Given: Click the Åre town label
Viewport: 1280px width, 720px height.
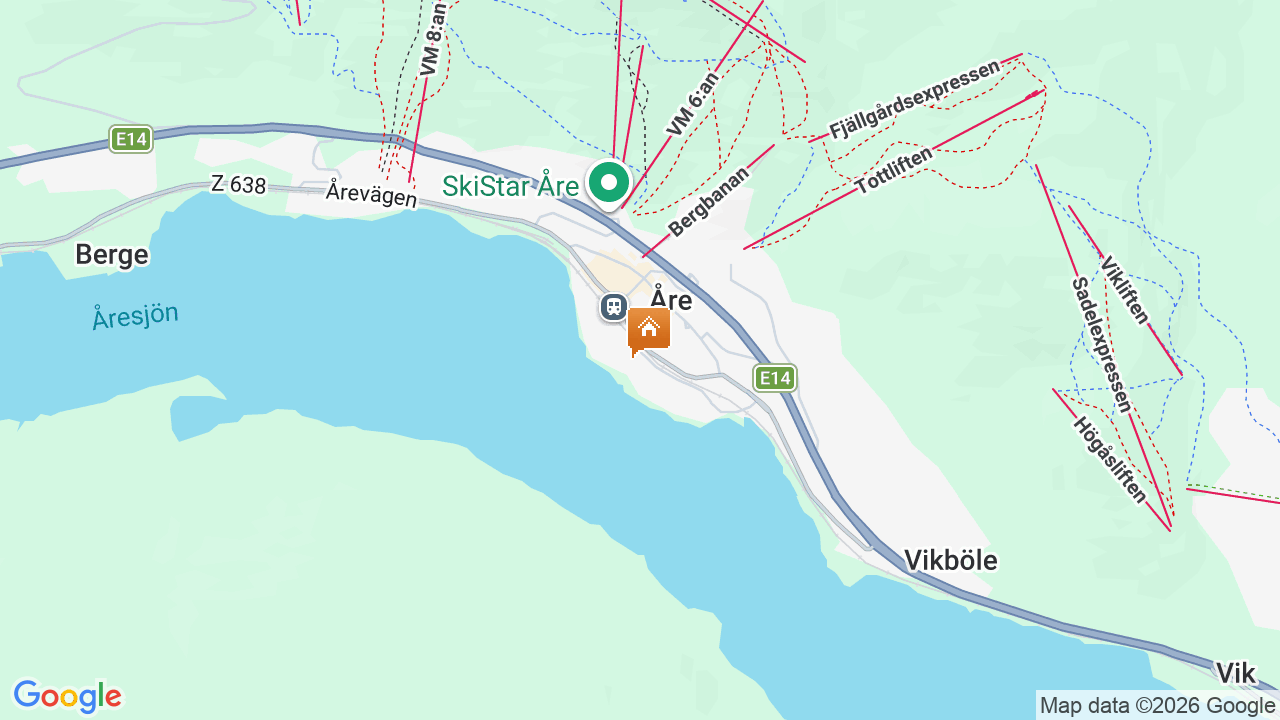Looking at the screenshot, I should 671,298.
